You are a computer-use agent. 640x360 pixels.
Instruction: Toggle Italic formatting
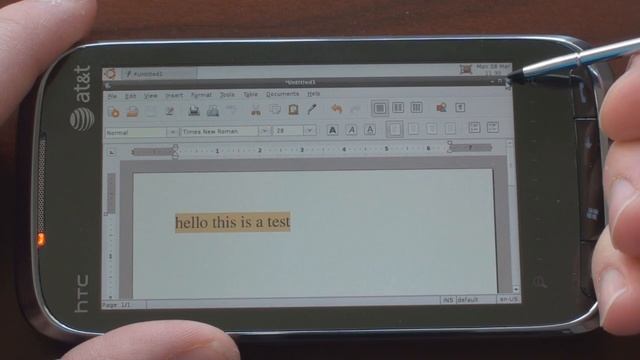(351, 130)
